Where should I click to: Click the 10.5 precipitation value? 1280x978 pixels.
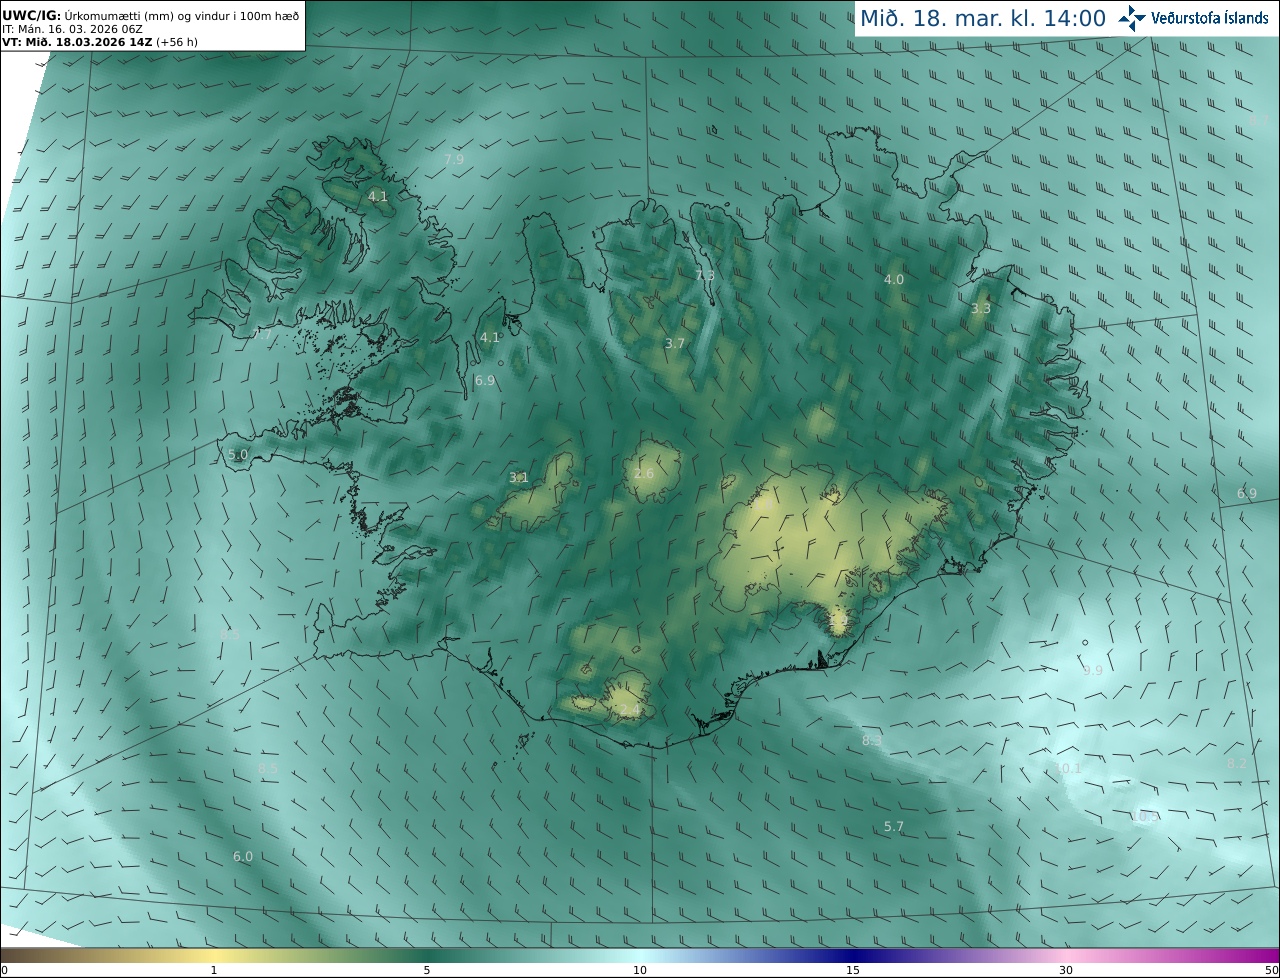(1146, 816)
